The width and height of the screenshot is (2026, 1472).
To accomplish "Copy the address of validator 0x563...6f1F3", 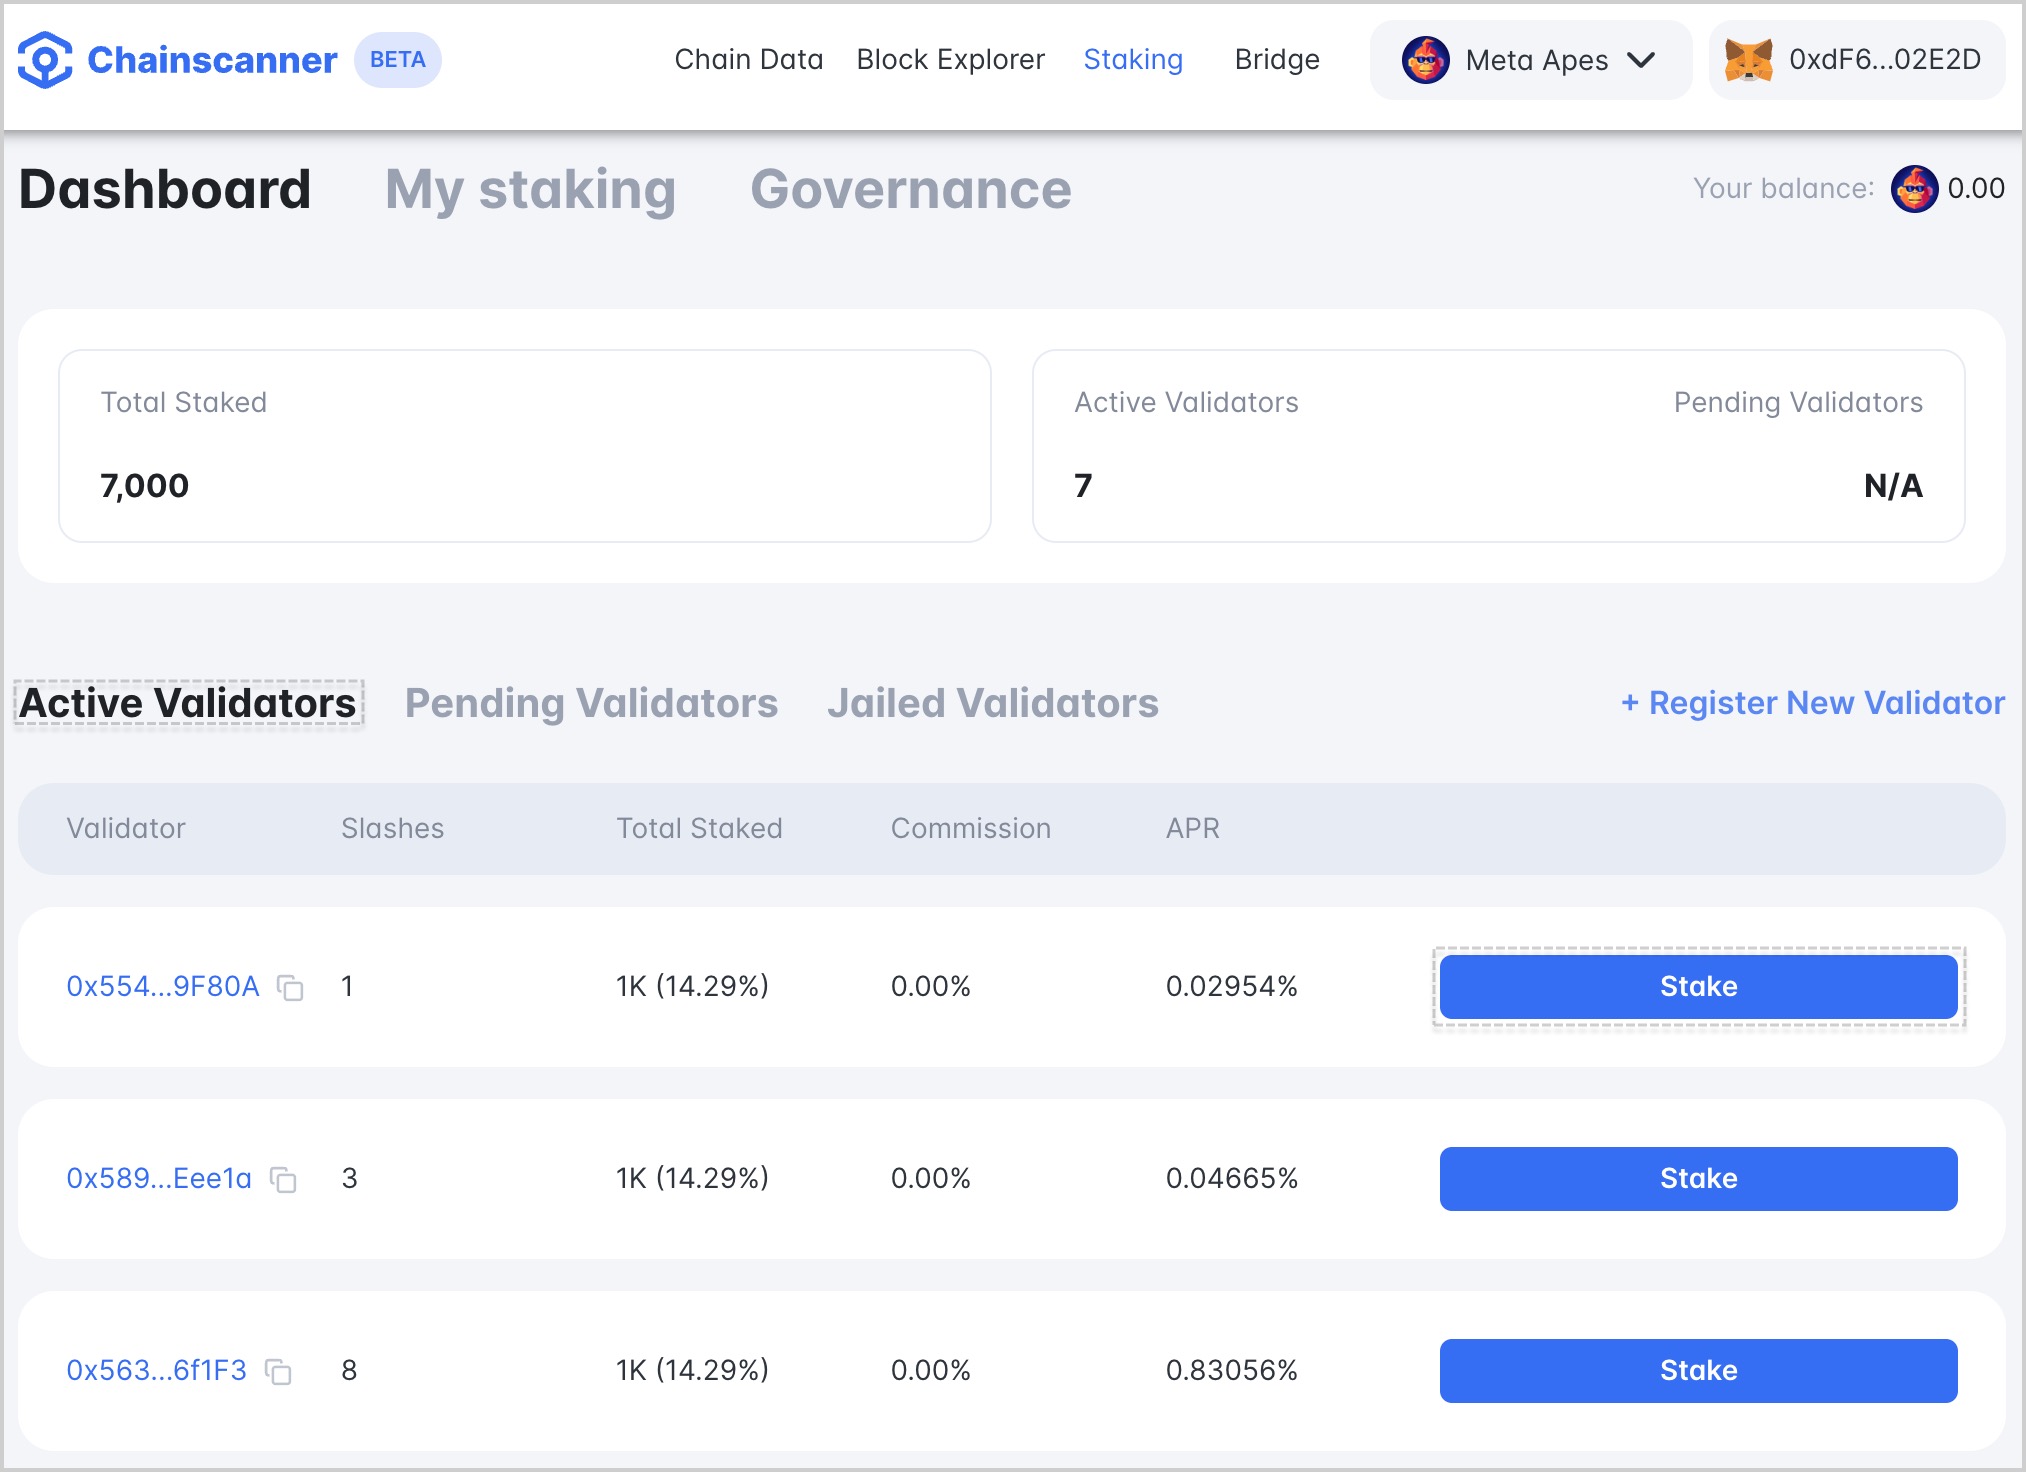I will click(278, 1372).
